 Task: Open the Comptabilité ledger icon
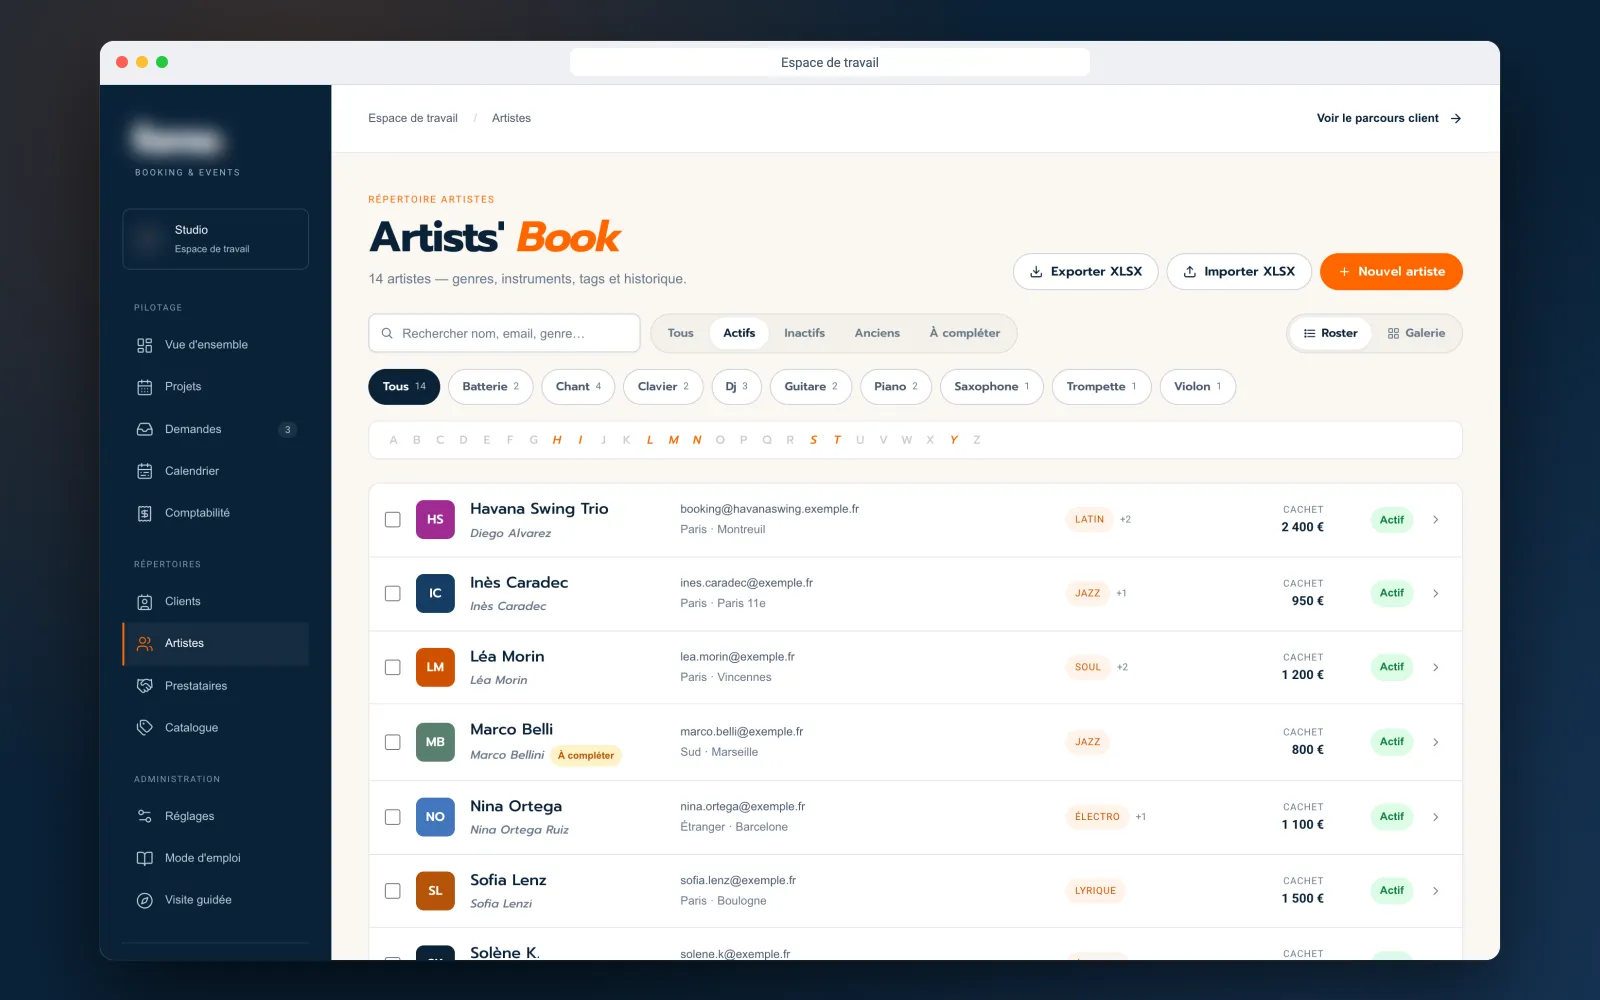[145, 513]
